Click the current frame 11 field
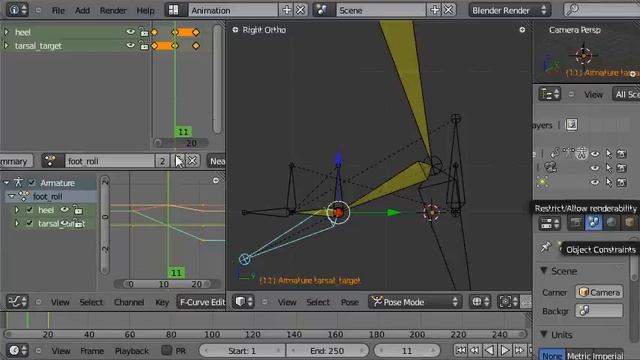 tap(407, 351)
